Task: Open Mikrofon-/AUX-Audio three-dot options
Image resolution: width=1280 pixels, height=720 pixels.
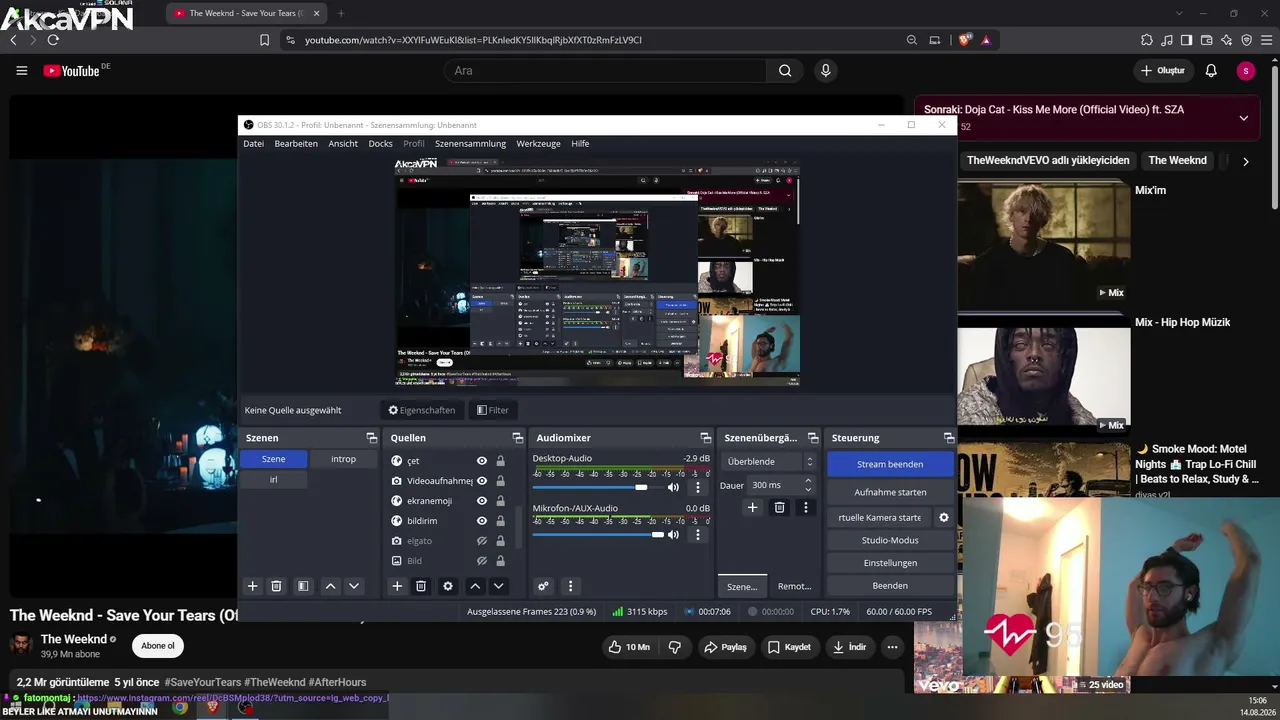Action: [698, 535]
